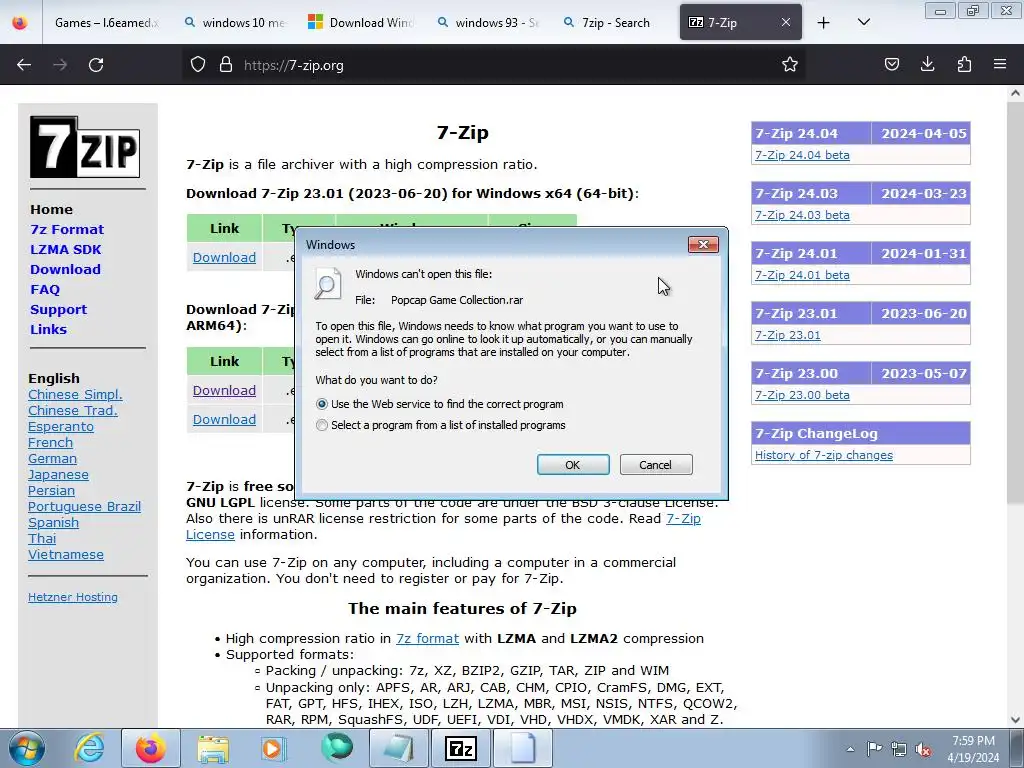Open Save to Pocket icon
1024x768 pixels.
(x=892, y=64)
